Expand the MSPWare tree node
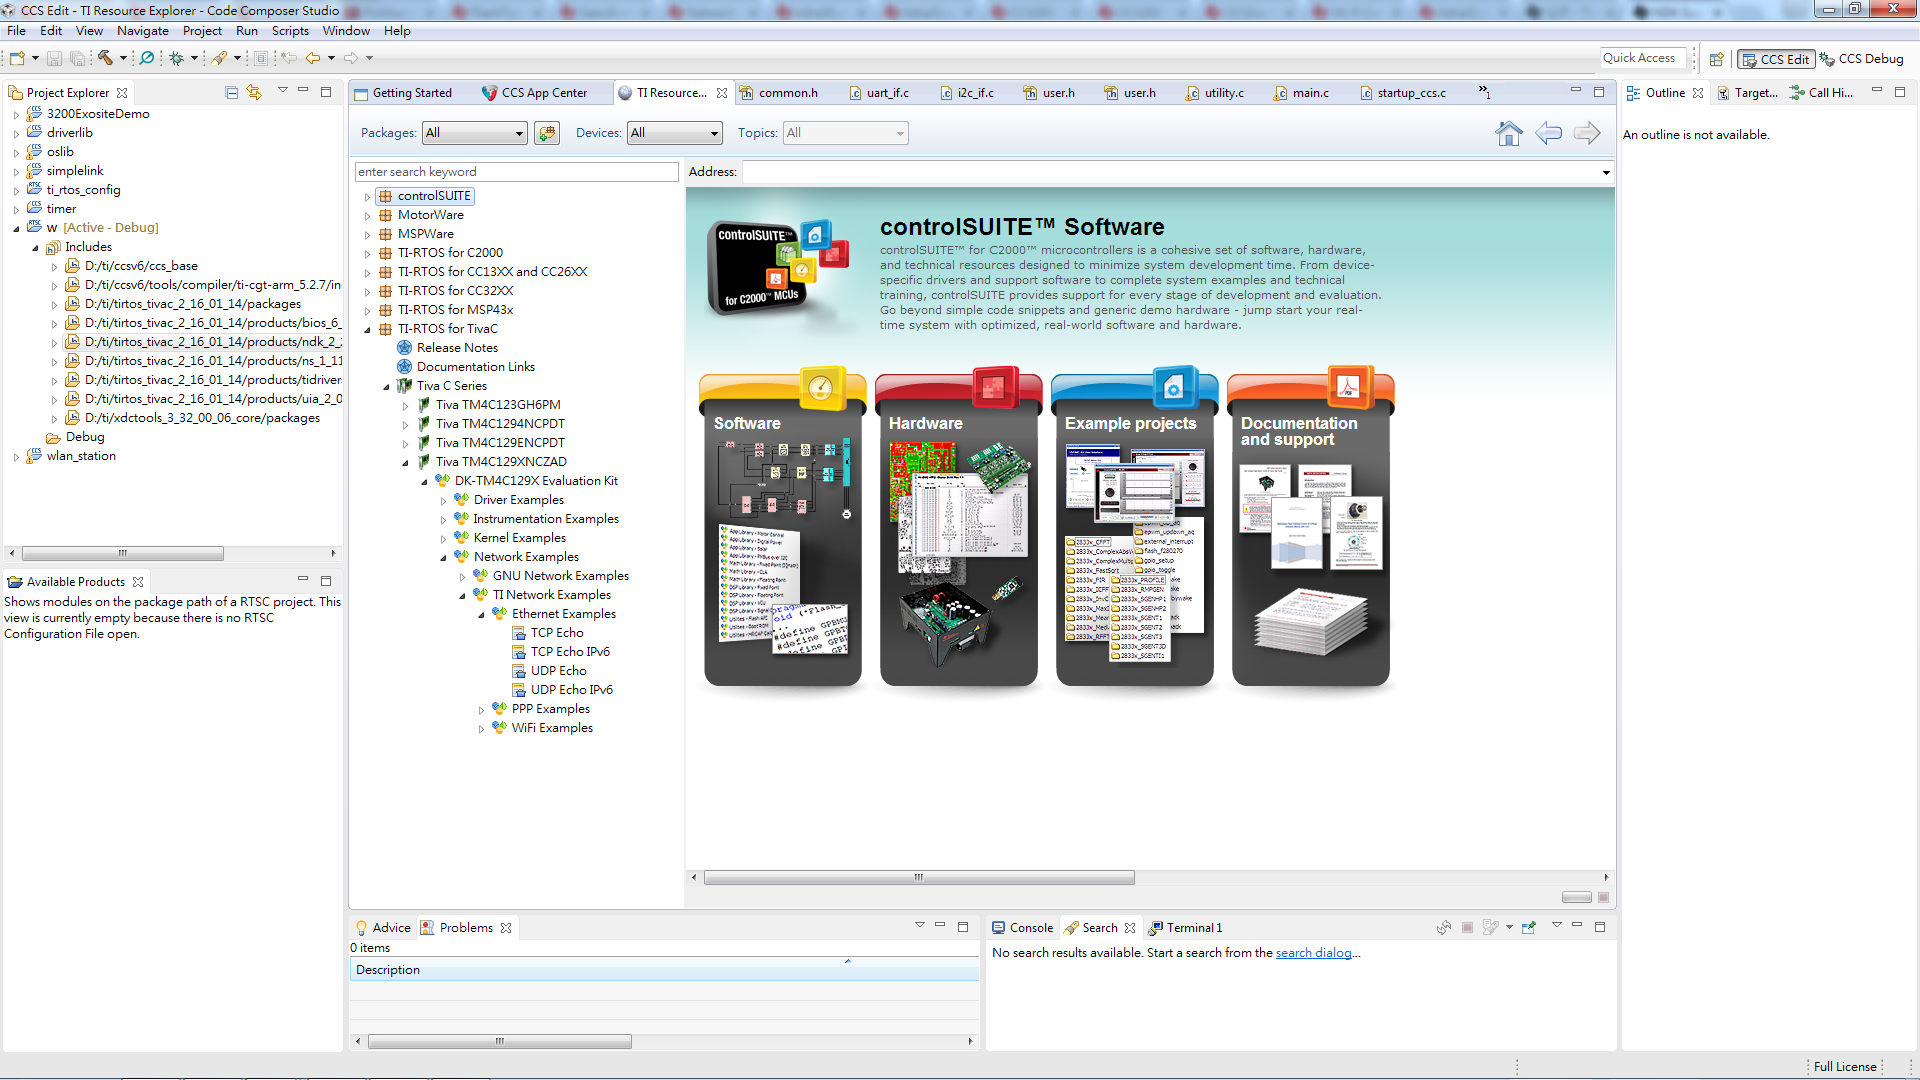The height and width of the screenshot is (1080, 1920). (368, 235)
